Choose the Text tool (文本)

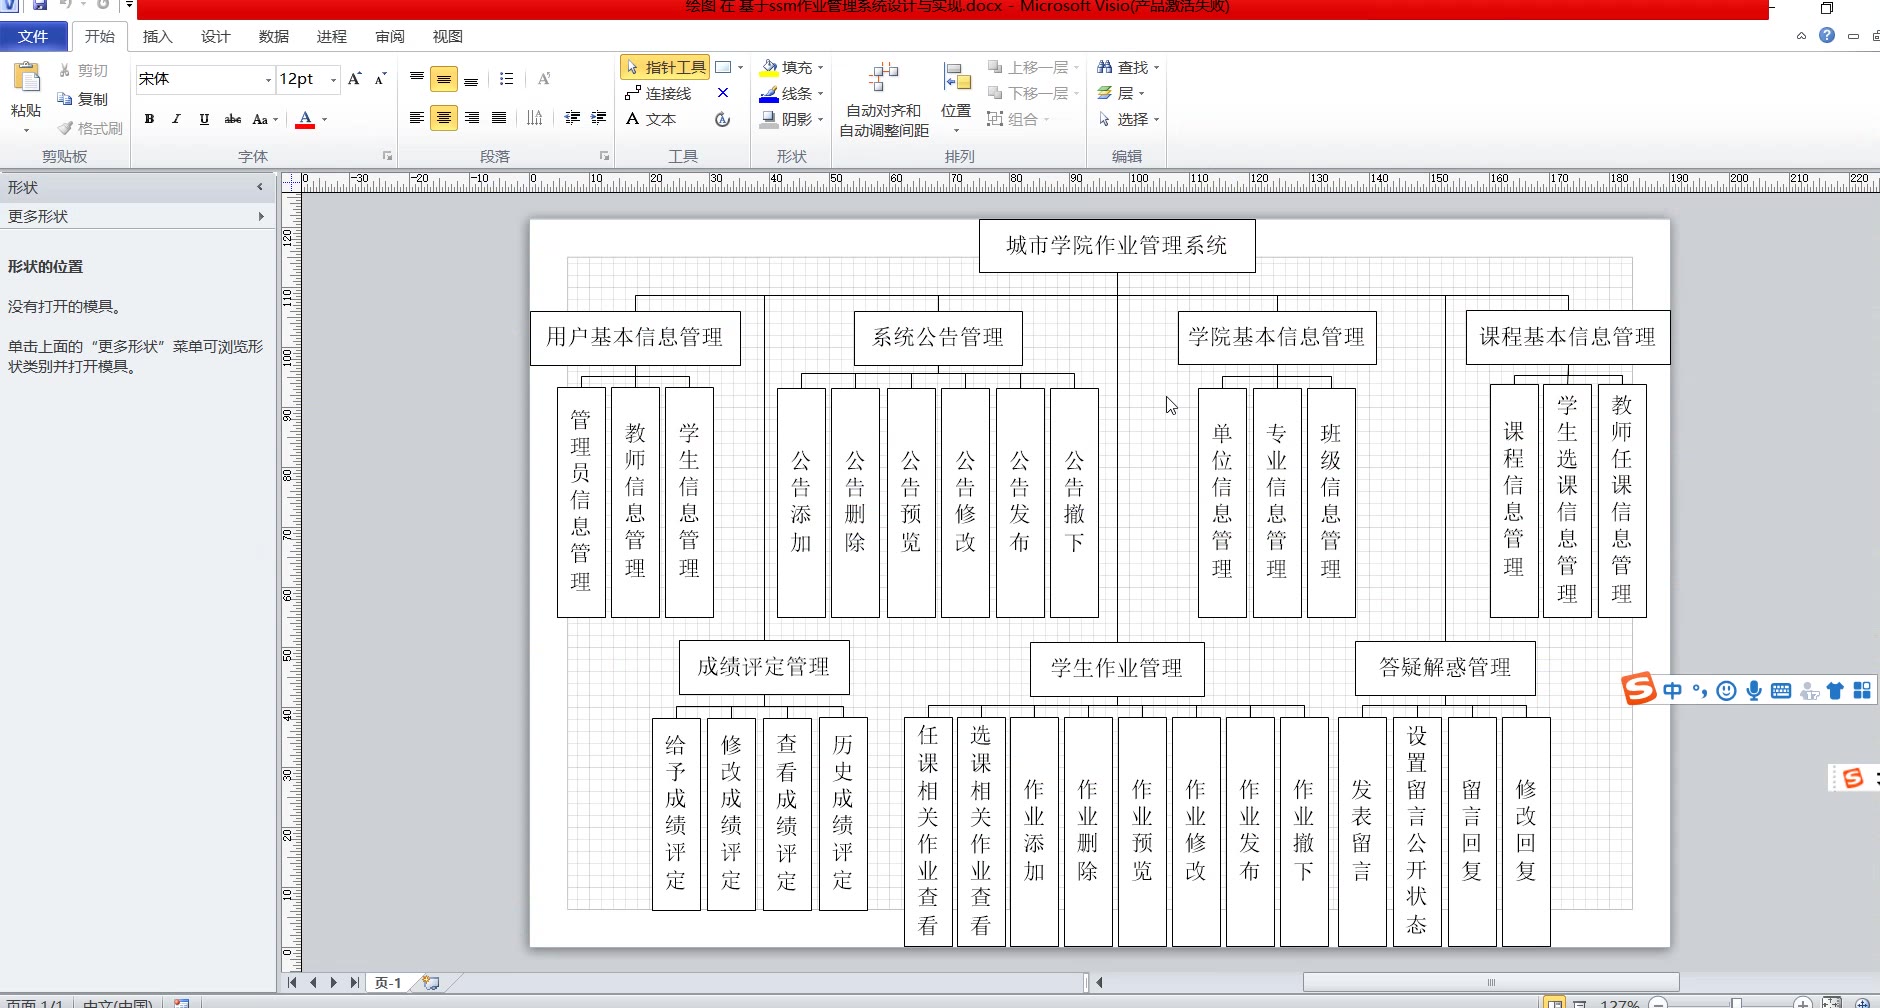coord(651,119)
